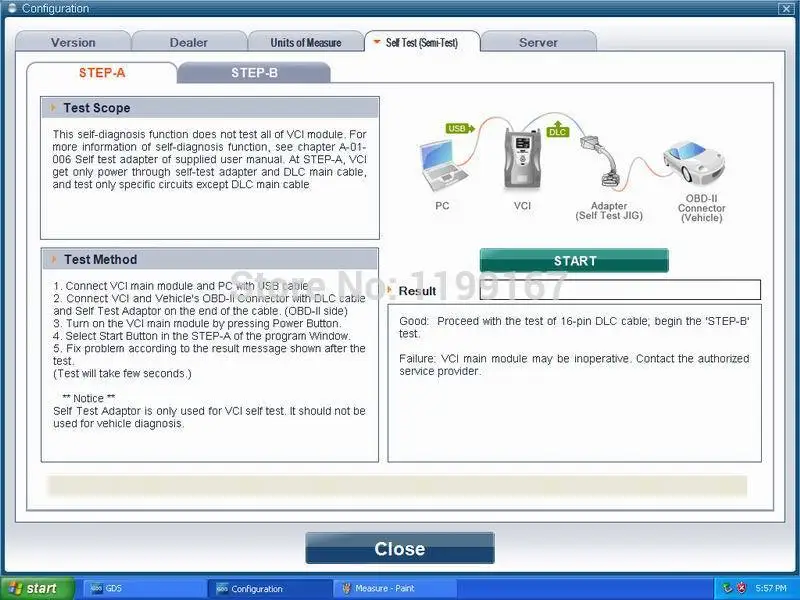Switch to the STEP-B sub-tab
Screen dimensions: 800x600
(x=254, y=72)
